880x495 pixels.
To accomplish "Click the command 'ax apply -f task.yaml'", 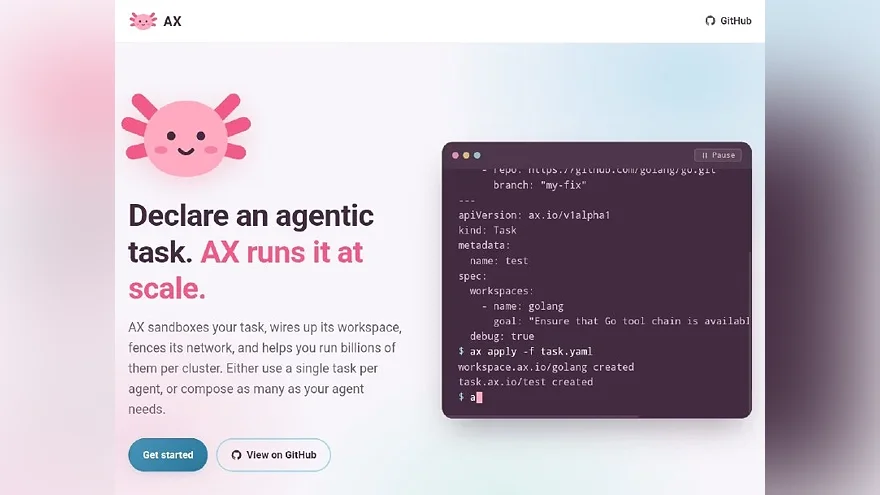I will tap(531, 351).
